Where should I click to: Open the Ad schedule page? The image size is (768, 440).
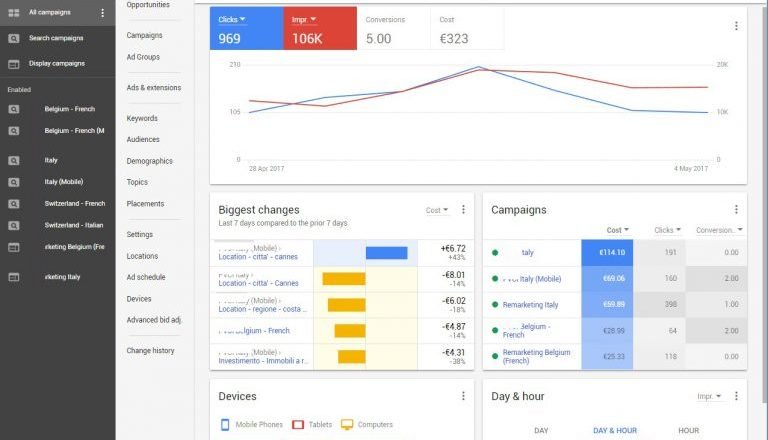point(146,277)
